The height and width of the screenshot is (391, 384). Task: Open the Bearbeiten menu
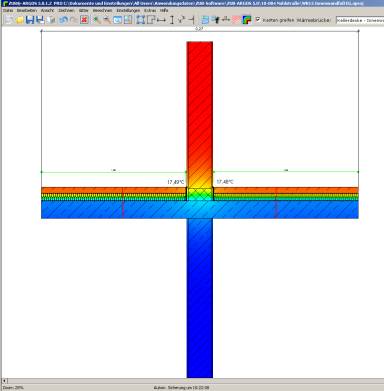pyautogui.click(x=27, y=10)
